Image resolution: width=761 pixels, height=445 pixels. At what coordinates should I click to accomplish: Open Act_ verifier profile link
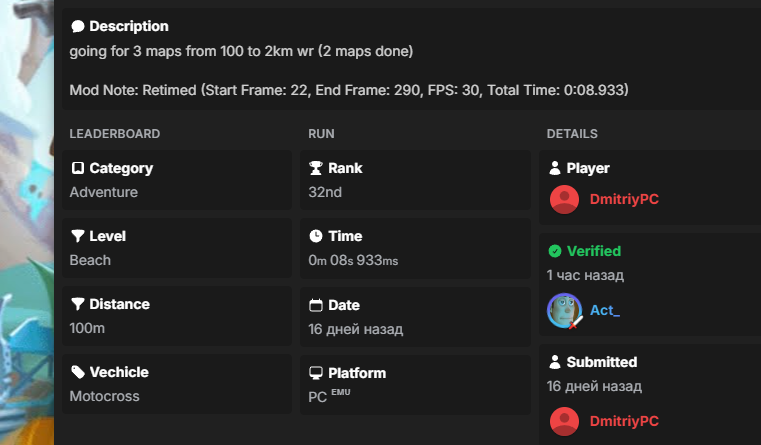point(605,310)
